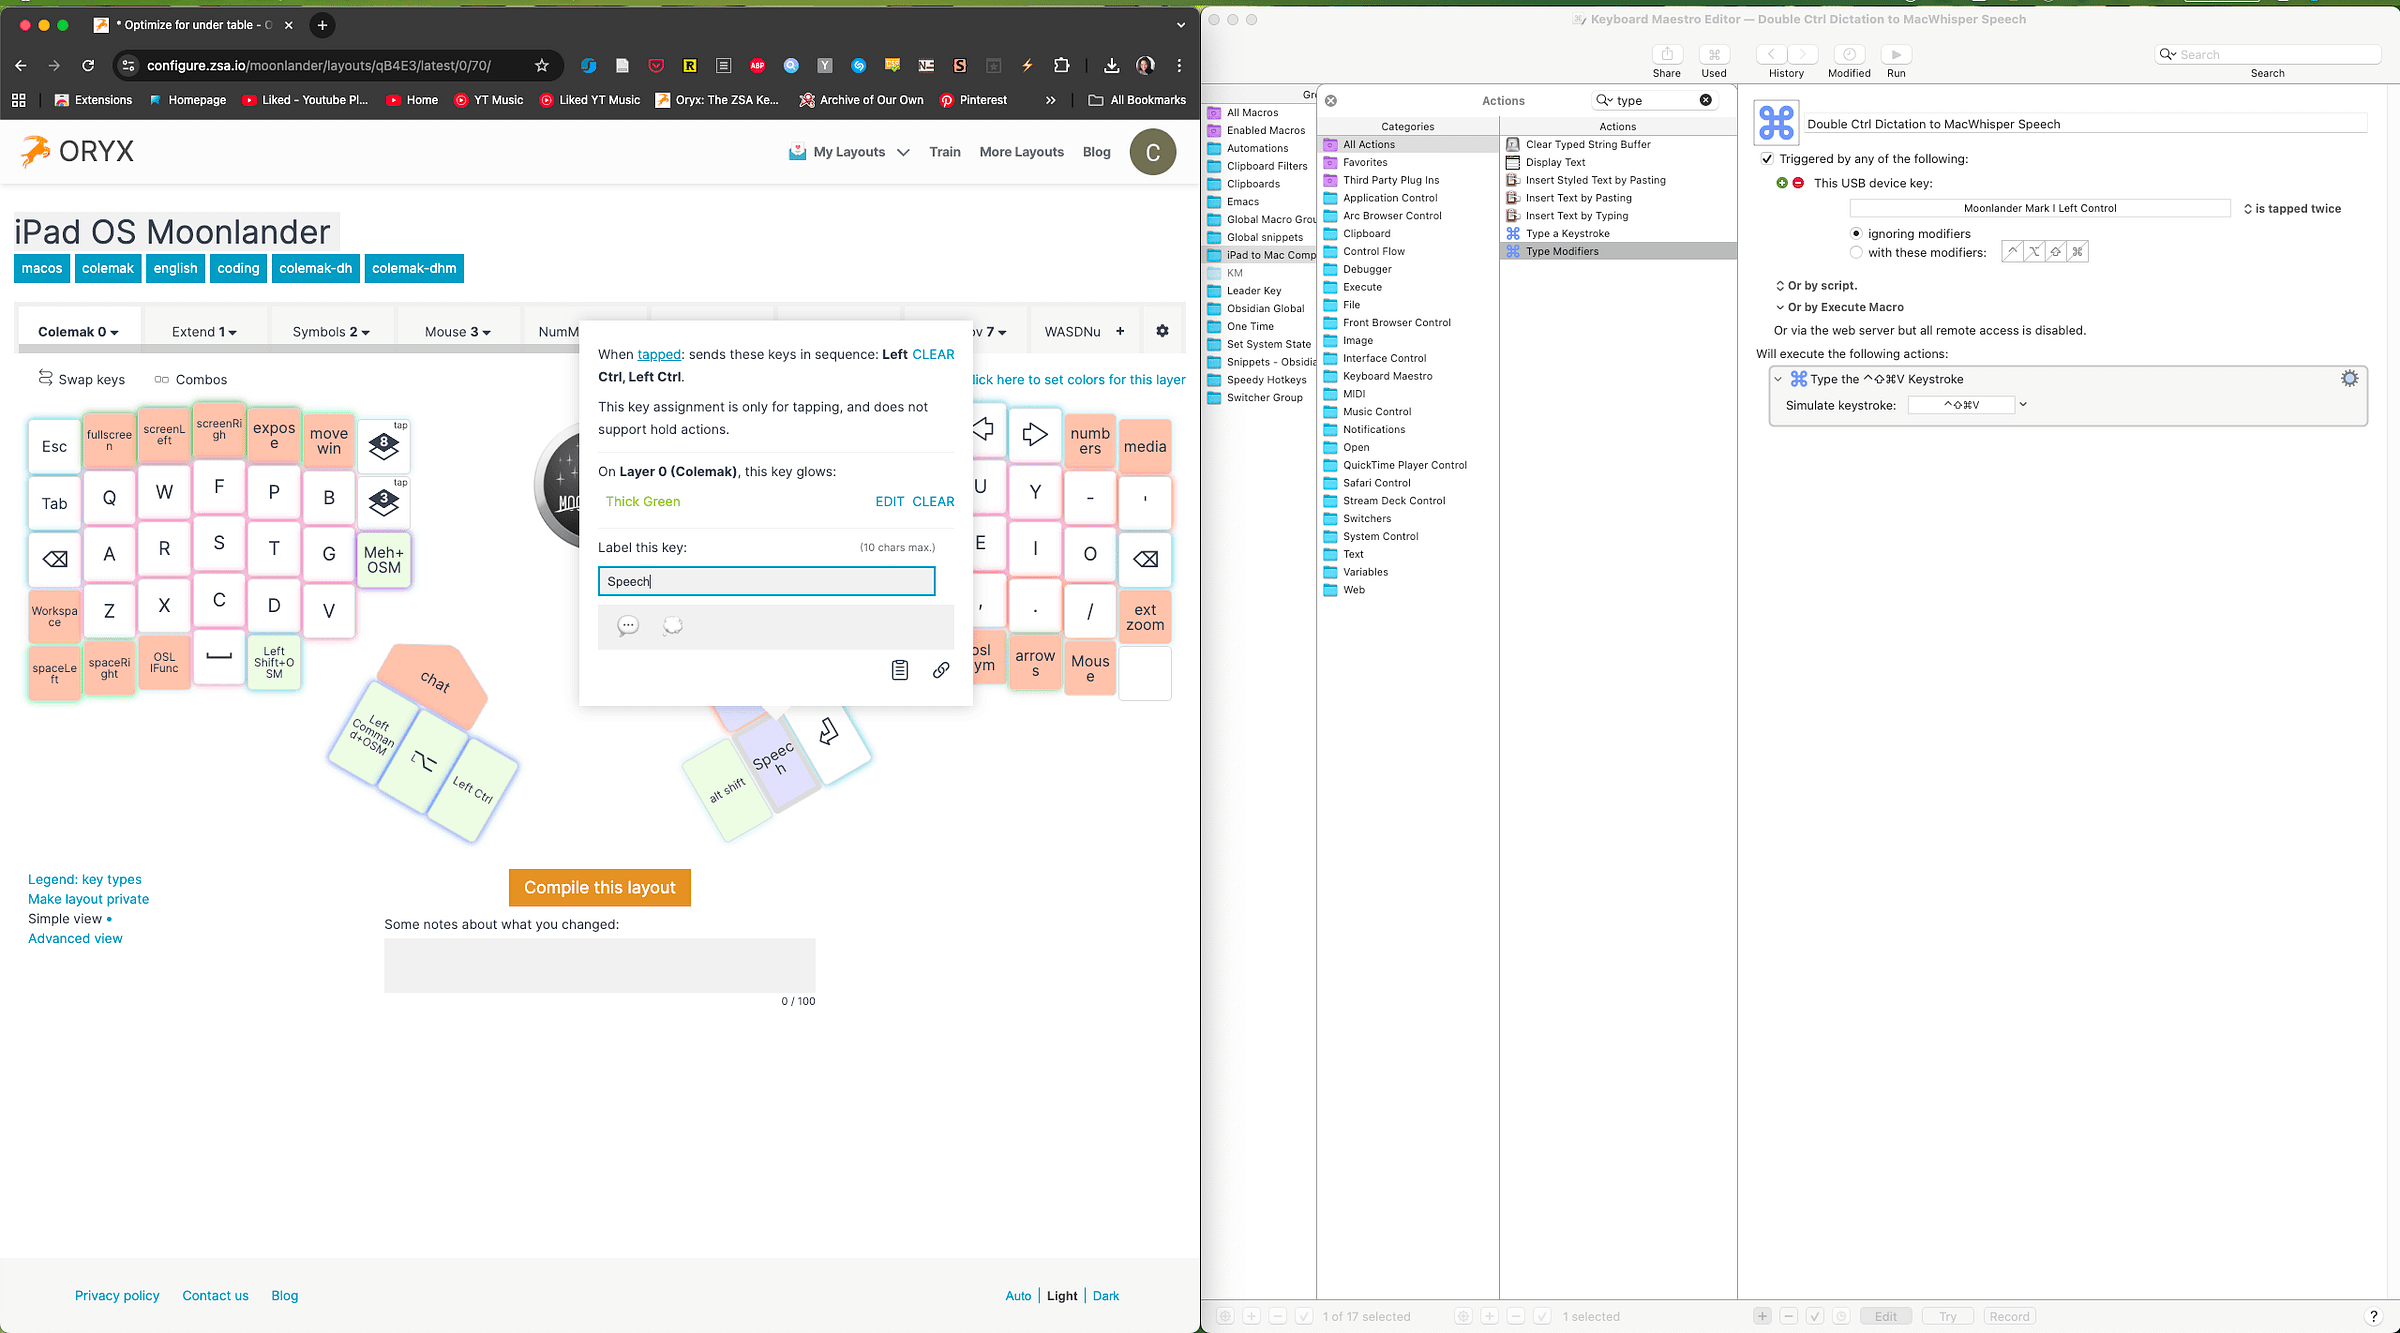
Task: Click the clipboard notes icon in key popup
Action: pos(899,670)
